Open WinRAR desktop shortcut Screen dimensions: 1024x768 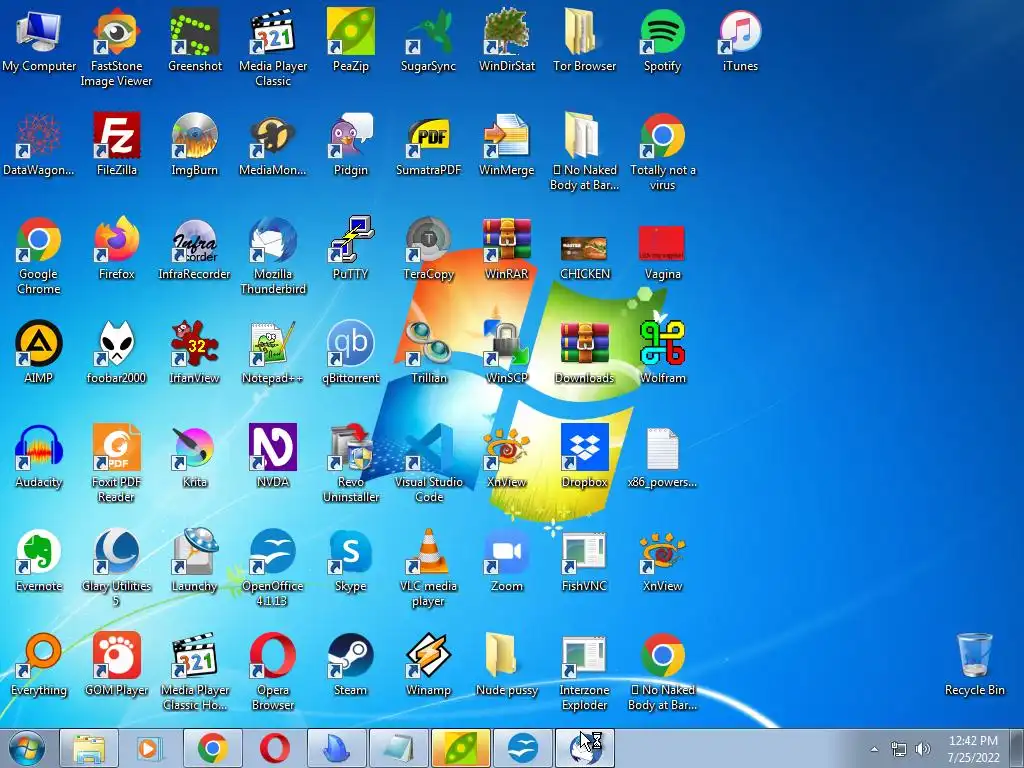click(507, 248)
